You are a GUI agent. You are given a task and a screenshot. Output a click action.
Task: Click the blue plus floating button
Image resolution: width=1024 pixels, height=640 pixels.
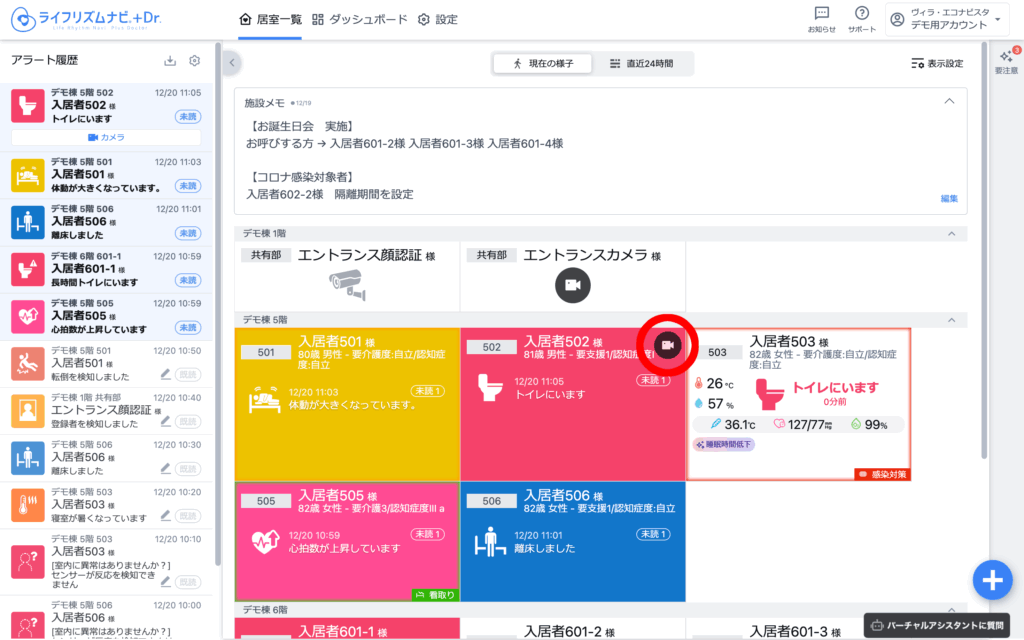click(x=991, y=579)
